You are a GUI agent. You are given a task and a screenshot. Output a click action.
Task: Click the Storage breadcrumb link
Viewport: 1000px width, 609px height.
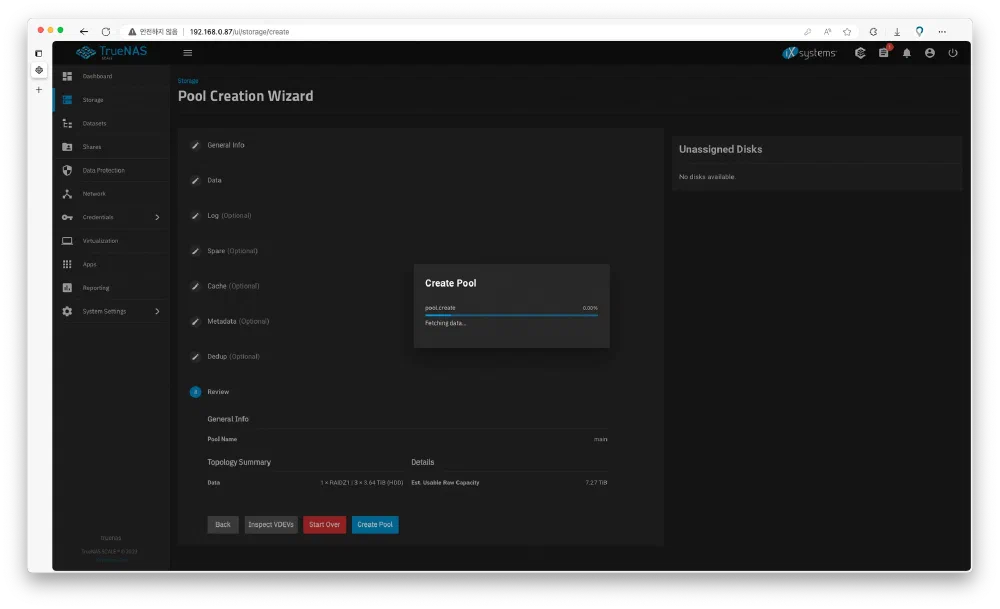click(188, 80)
